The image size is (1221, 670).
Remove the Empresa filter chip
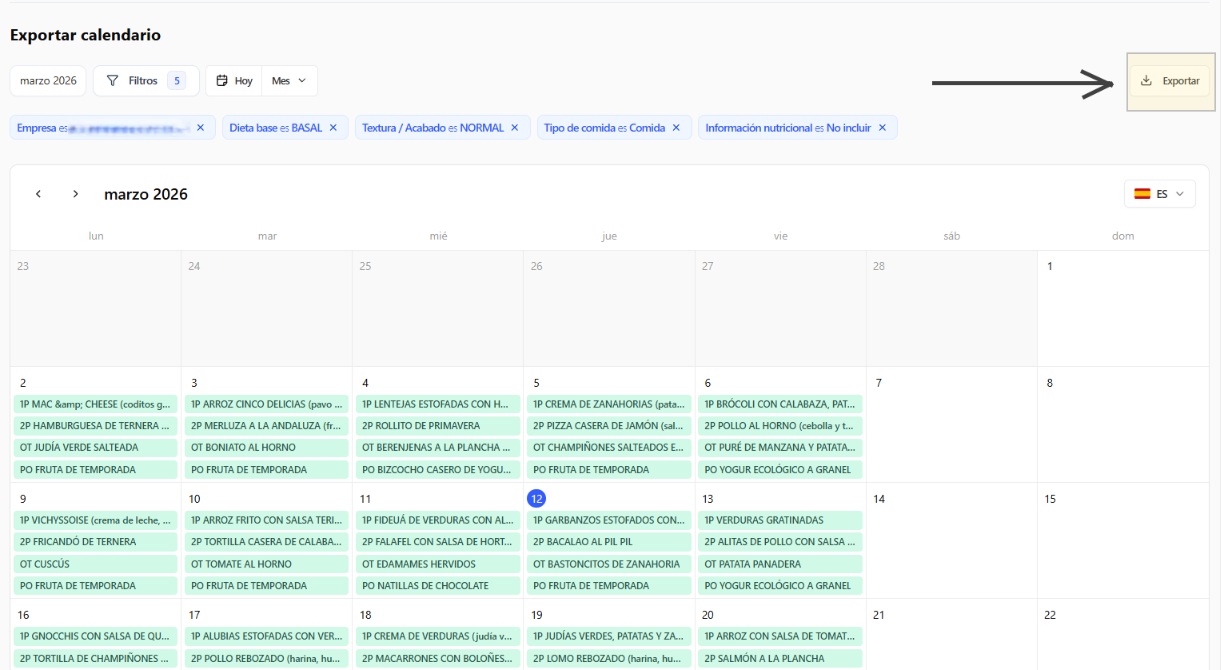pos(200,128)
